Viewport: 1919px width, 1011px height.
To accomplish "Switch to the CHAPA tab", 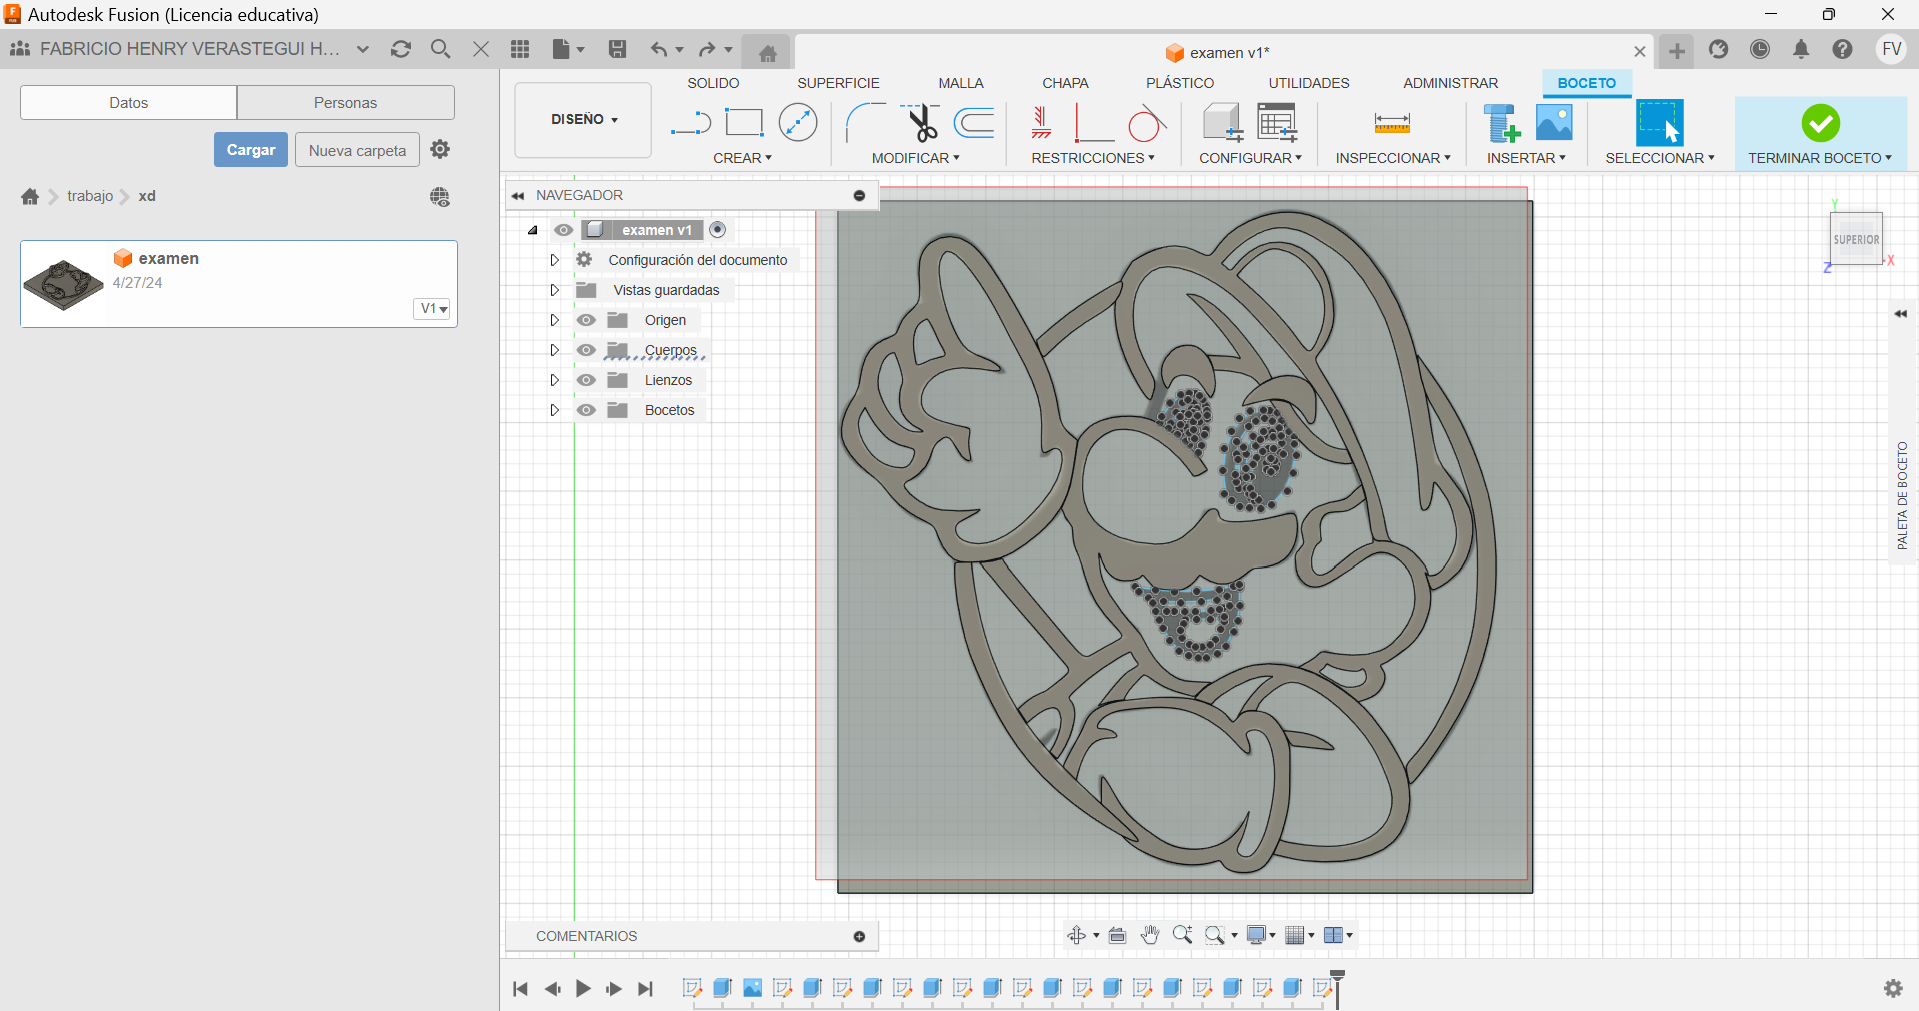I will 1065,83.
